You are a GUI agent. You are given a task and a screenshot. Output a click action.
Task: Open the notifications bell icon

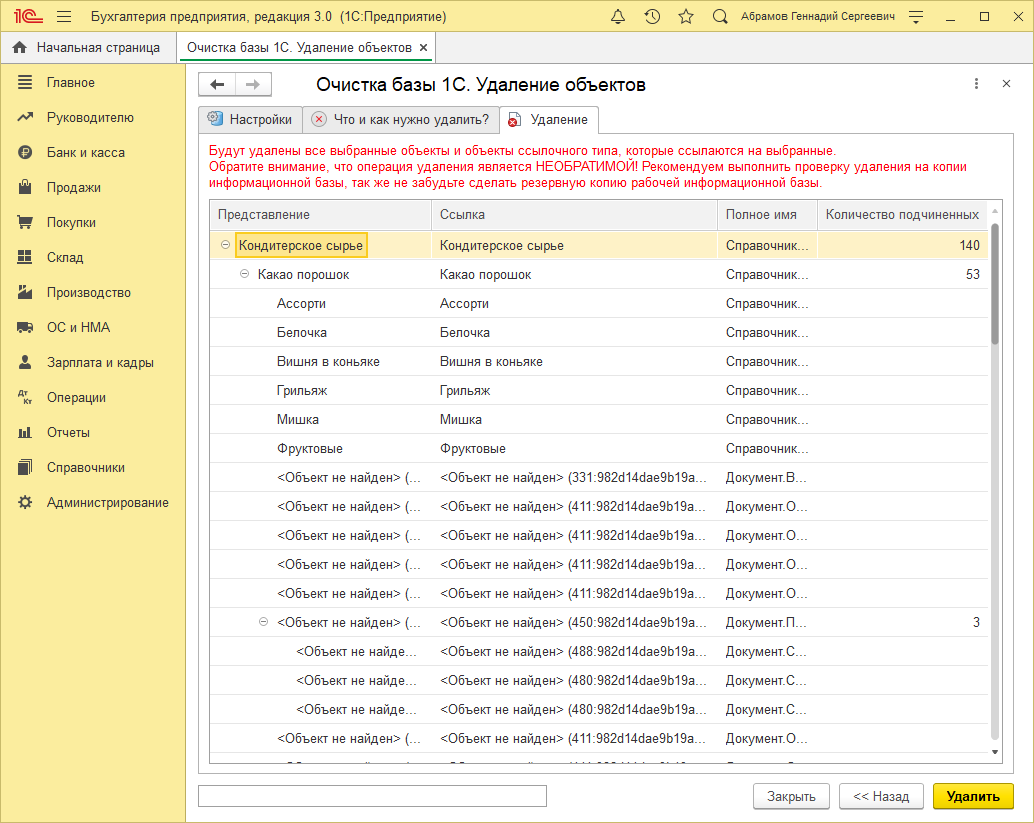[618, 17]
